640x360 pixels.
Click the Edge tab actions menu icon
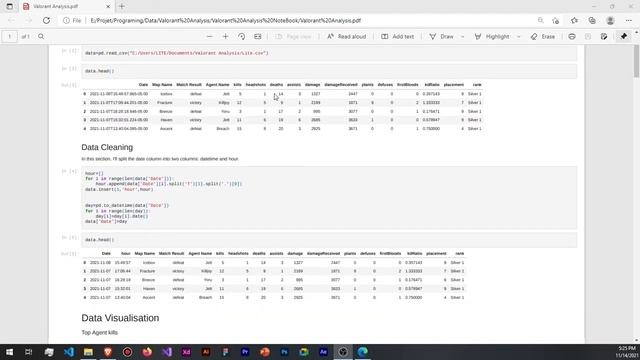click(x=9, y=7)
